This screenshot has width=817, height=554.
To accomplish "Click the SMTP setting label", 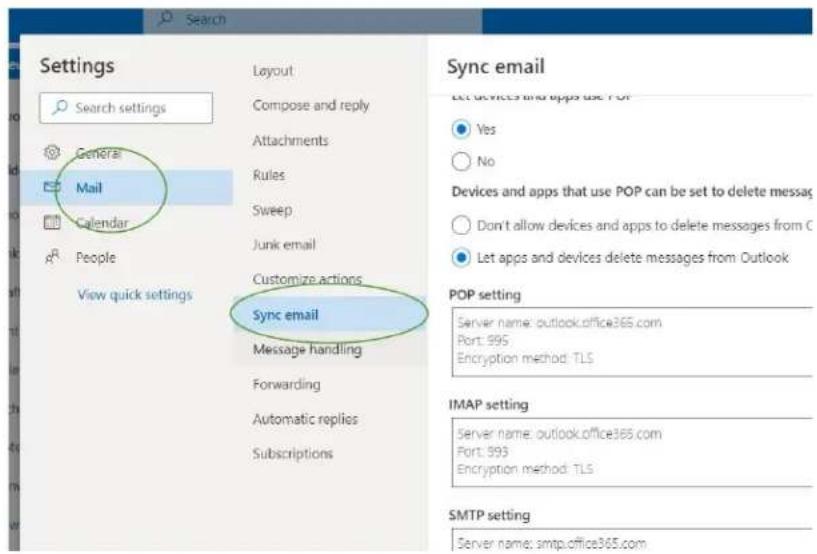I will tap(490, 515).
